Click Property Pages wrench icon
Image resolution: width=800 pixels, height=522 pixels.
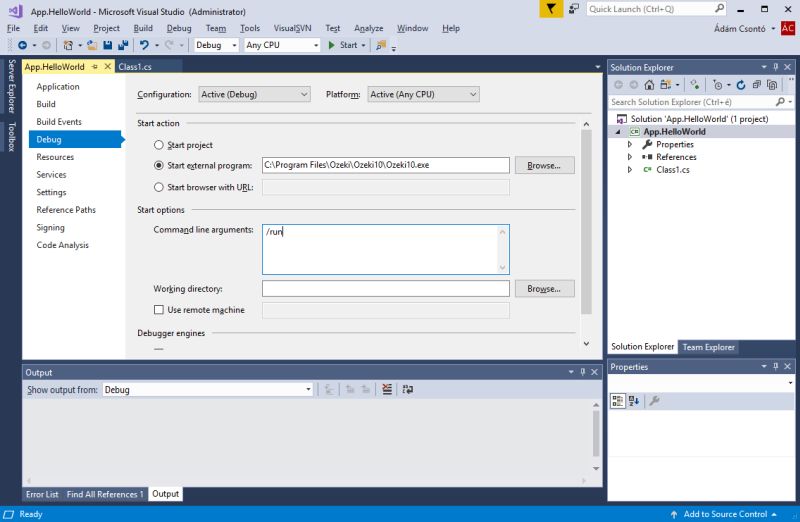pos(655,401)
